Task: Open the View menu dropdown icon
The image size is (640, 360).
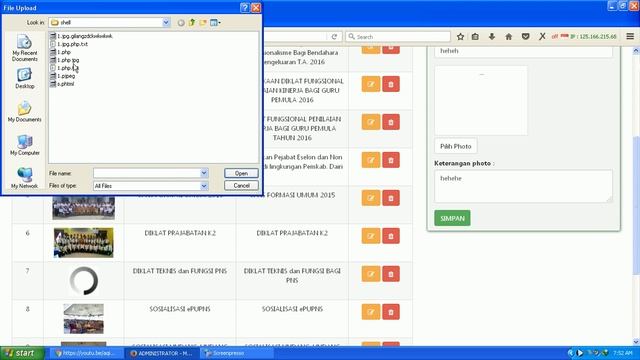Action: pyautogui.click(x=216, y=23)
